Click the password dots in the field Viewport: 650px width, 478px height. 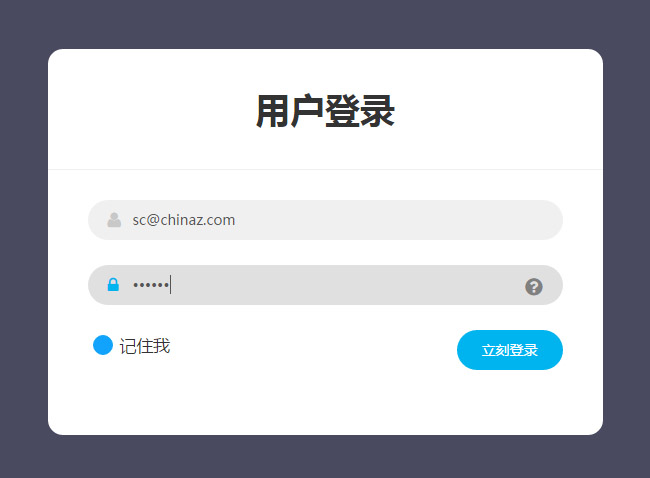[150, 285]
